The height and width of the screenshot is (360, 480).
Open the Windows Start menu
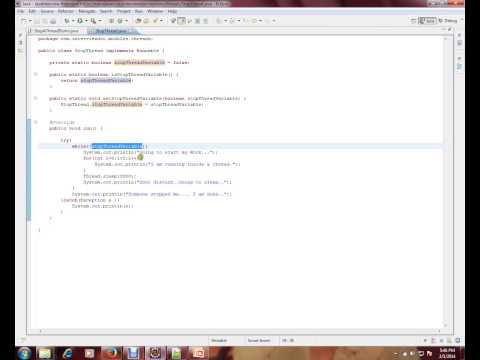tap(25, 353)
